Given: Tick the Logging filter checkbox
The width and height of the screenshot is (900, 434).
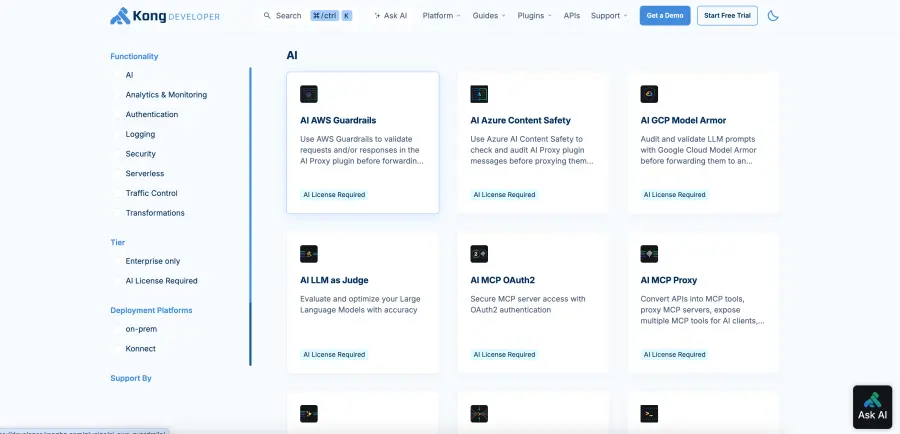Looking at the screenshot, I should tap(117, 134).
